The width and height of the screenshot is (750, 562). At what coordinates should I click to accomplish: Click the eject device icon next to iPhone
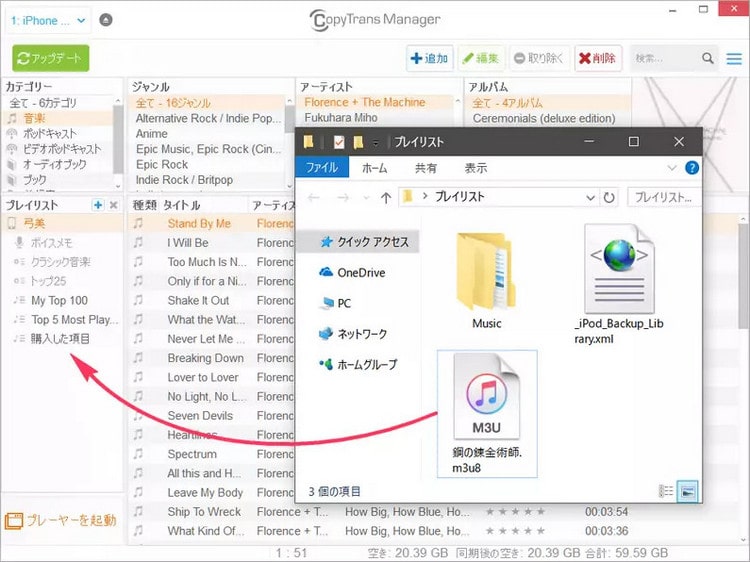[x=106, y=20]
